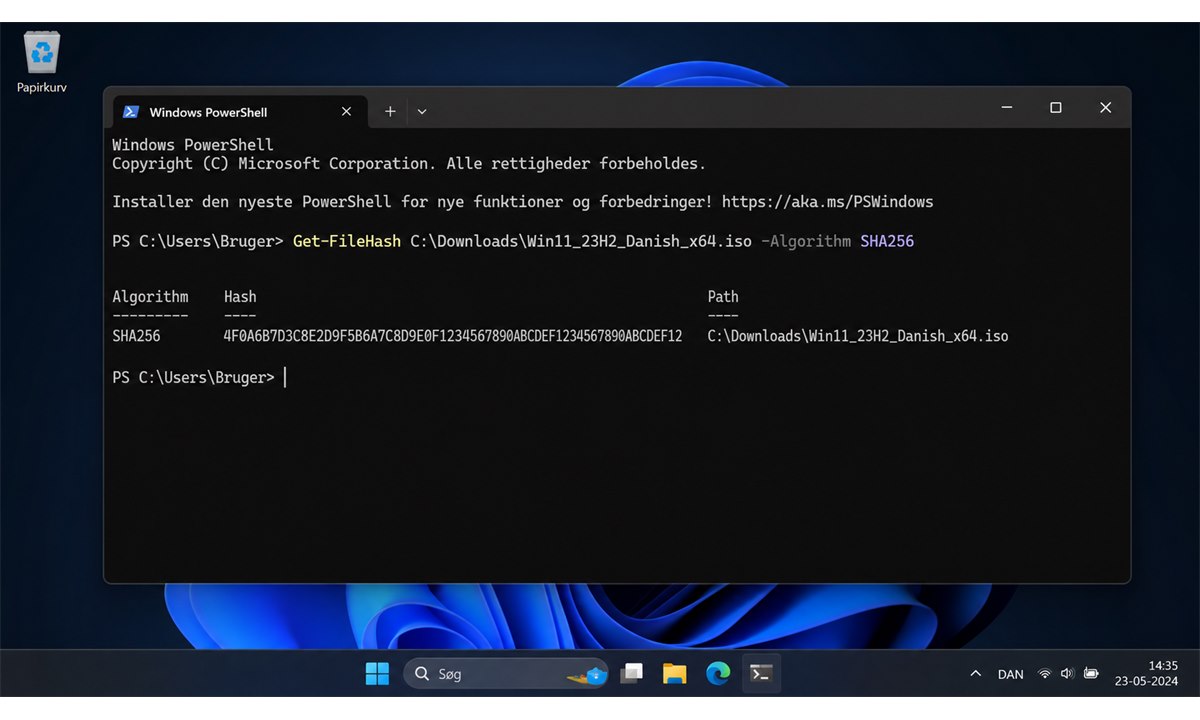Click the SHA256 argument in the command
The image size is (1200, 720).
(x=887, y=241)
